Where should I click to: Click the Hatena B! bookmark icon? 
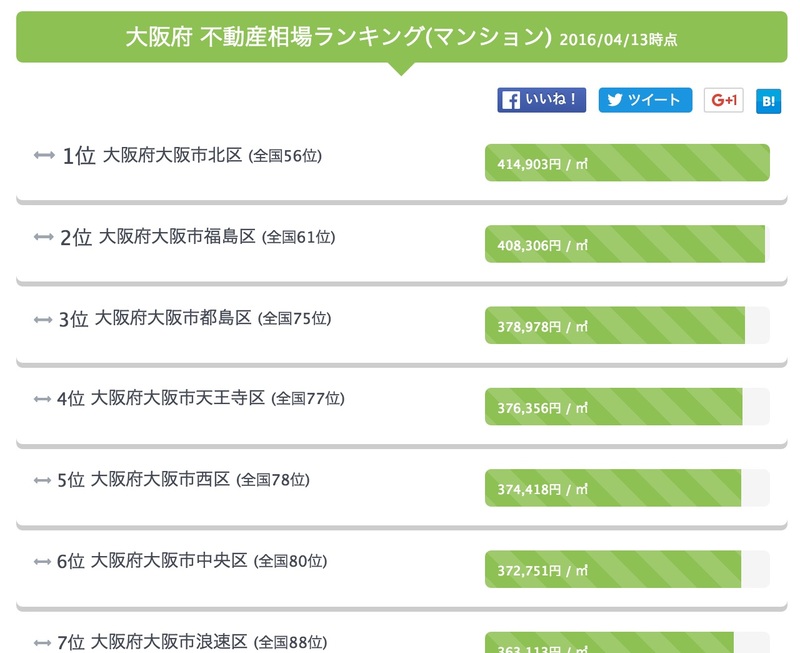point(768,101)
